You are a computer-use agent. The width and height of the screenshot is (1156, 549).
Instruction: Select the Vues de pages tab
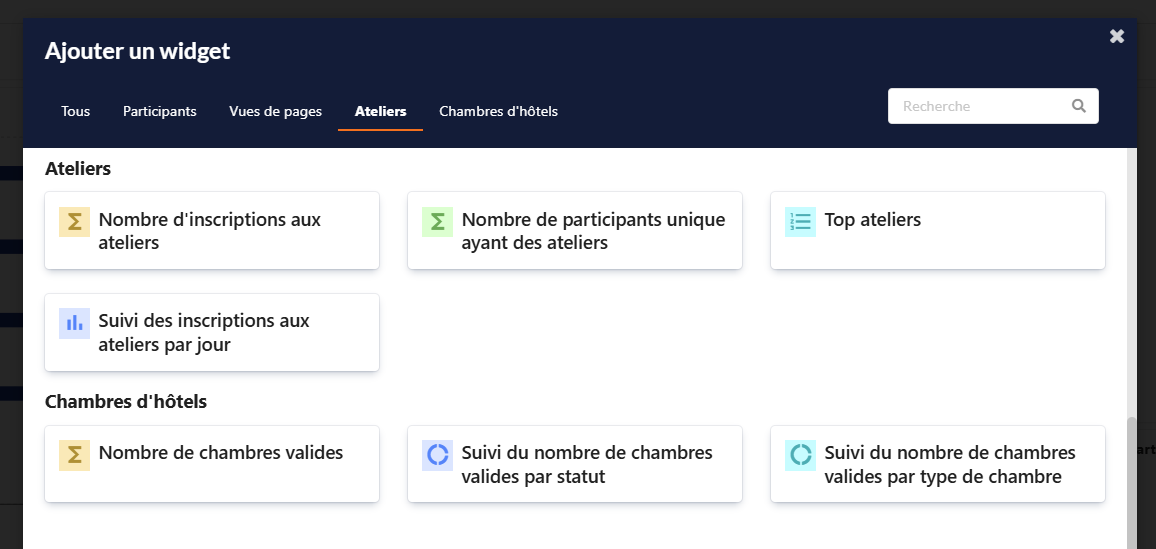[x=275, y=111]
